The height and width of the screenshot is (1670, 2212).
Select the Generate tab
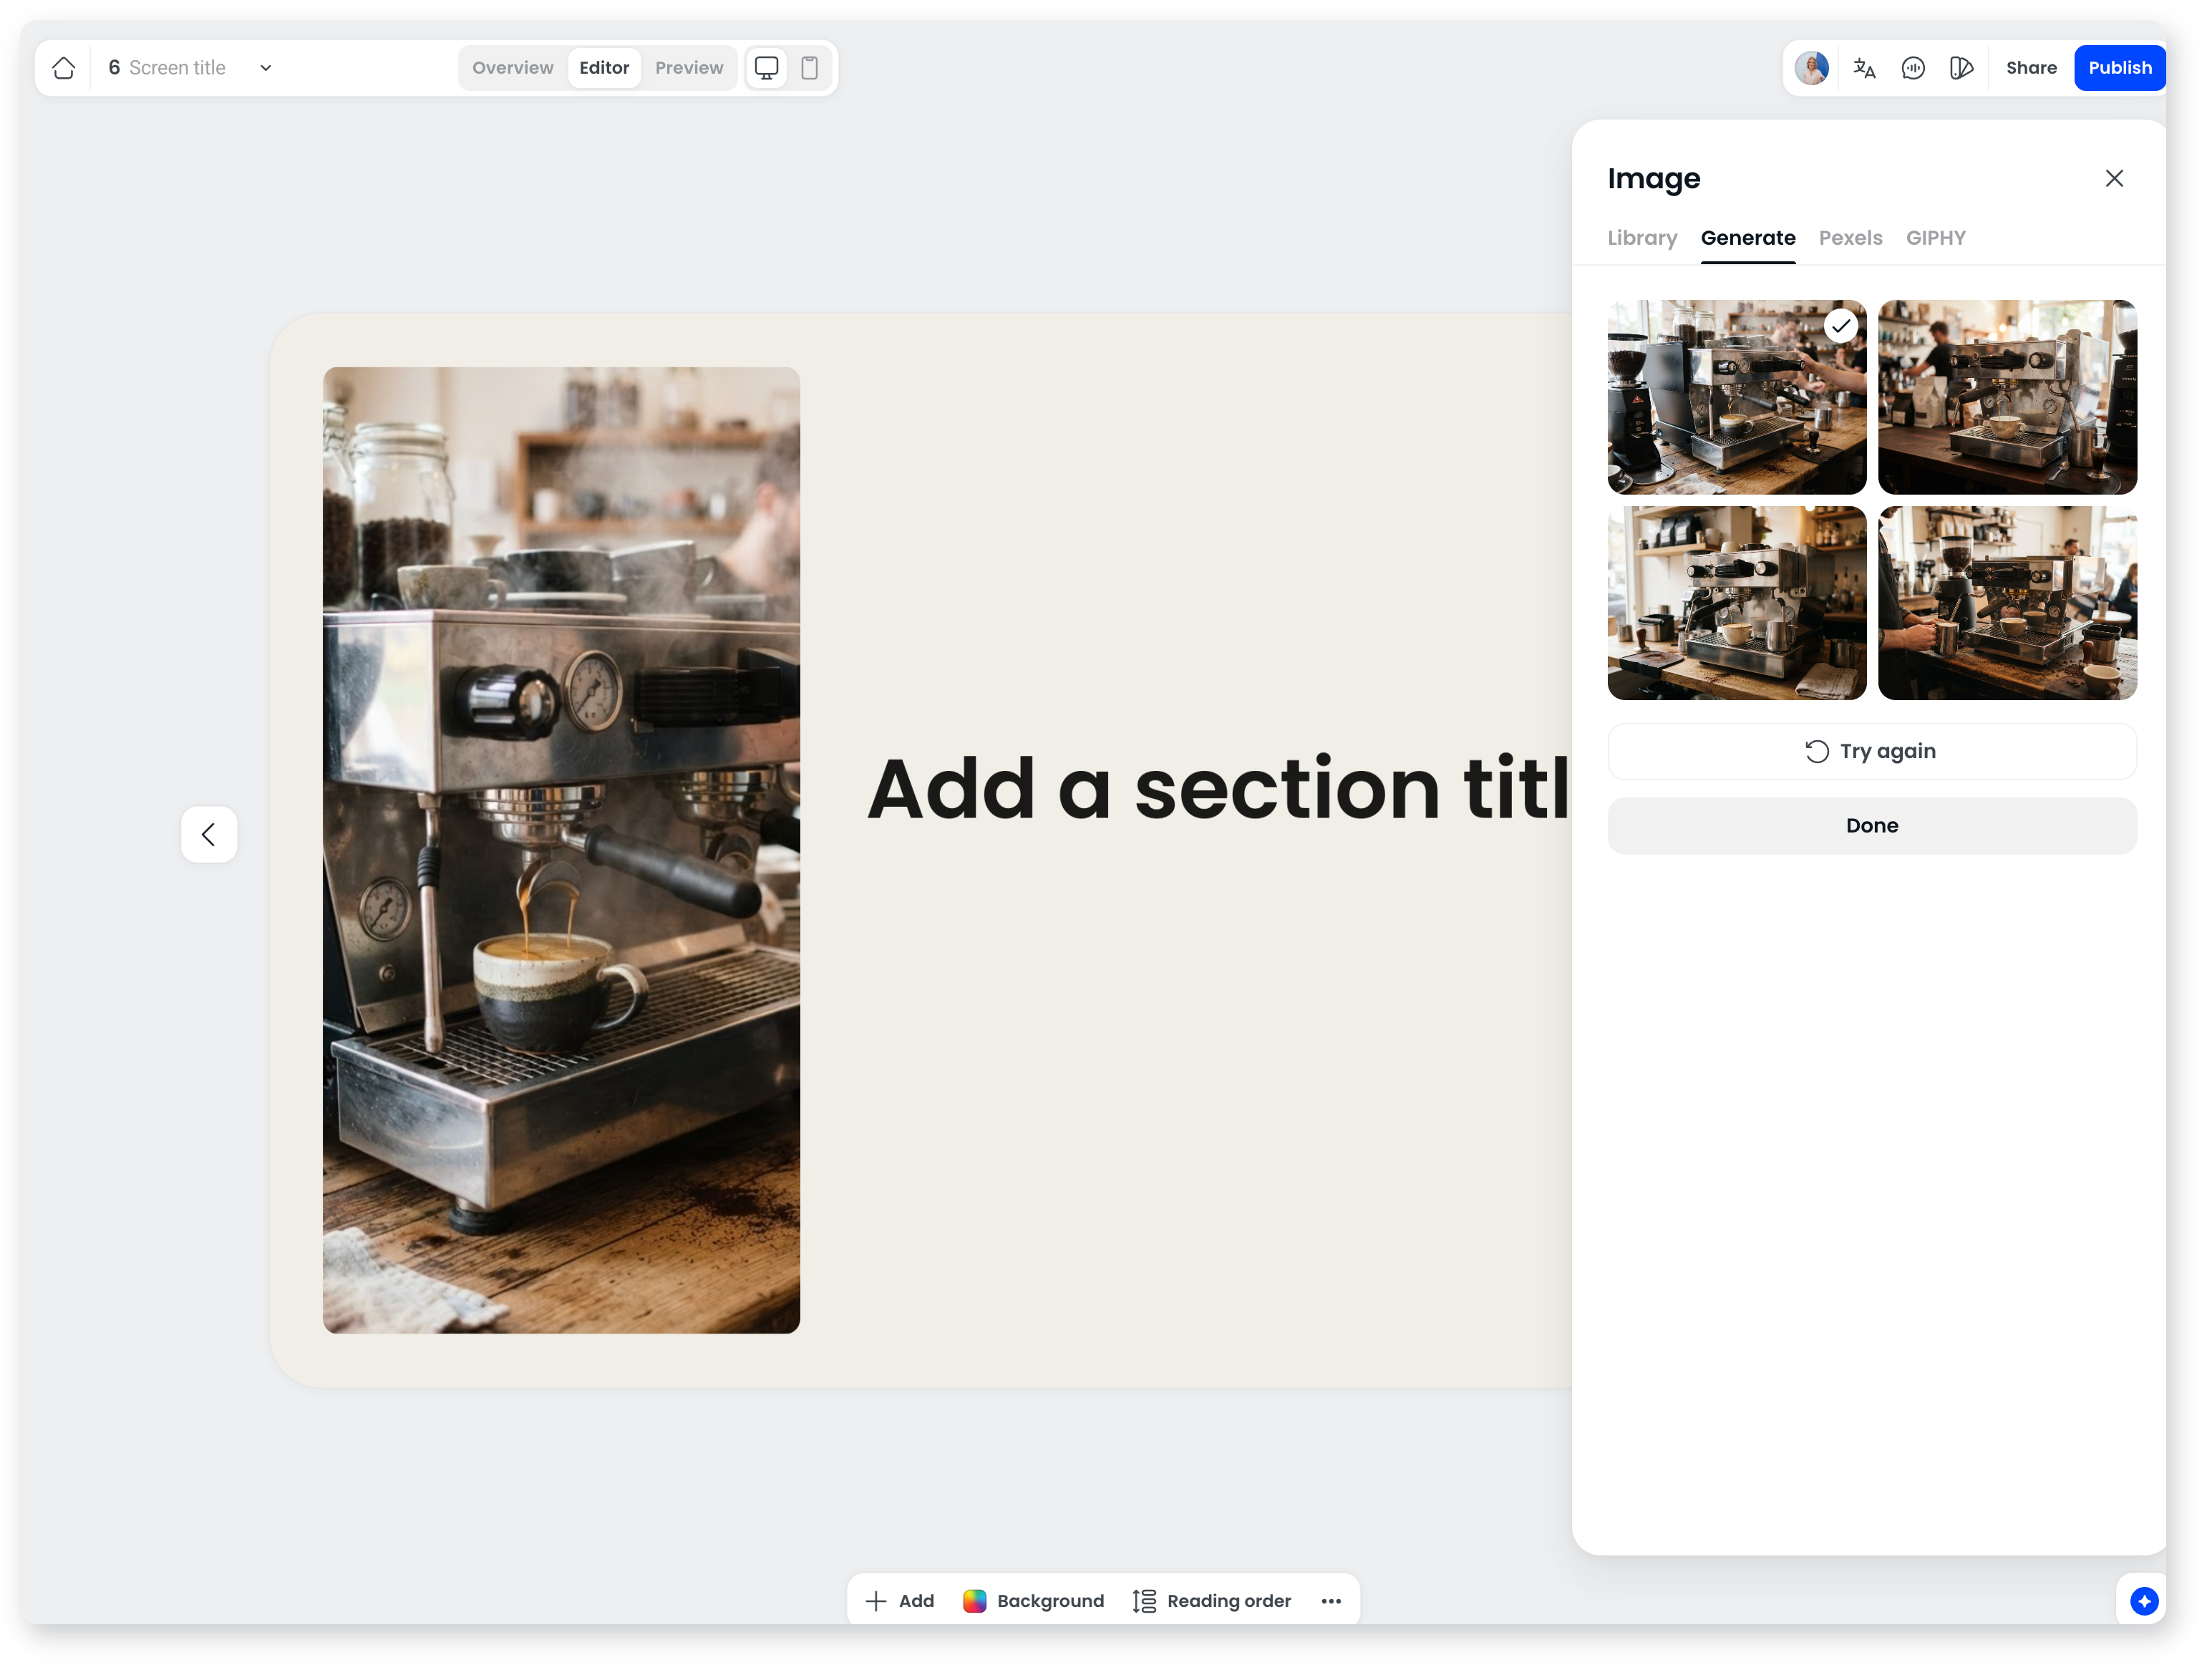(x=1749, y=239)
